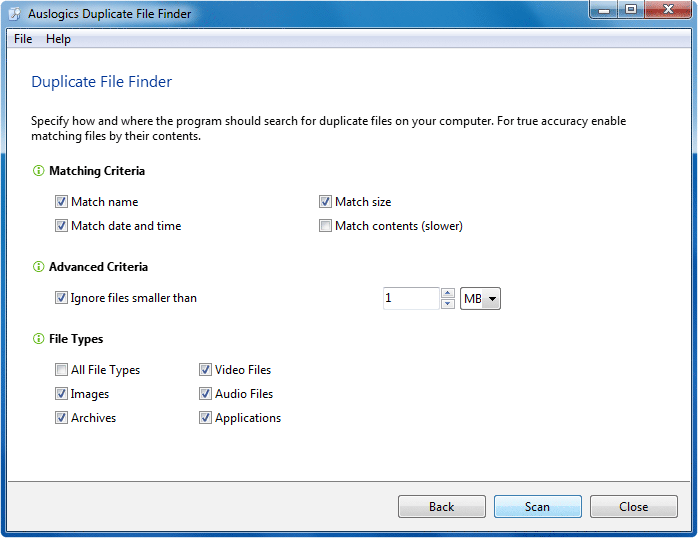Toggle Ignore files smaller than option

(x=62, y=298)
